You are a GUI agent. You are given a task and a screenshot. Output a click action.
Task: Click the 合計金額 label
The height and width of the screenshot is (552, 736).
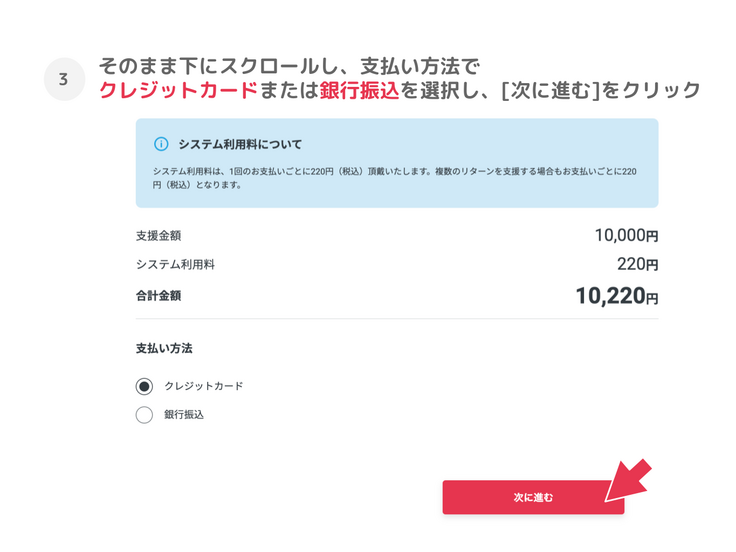click(x=158, y=296)
